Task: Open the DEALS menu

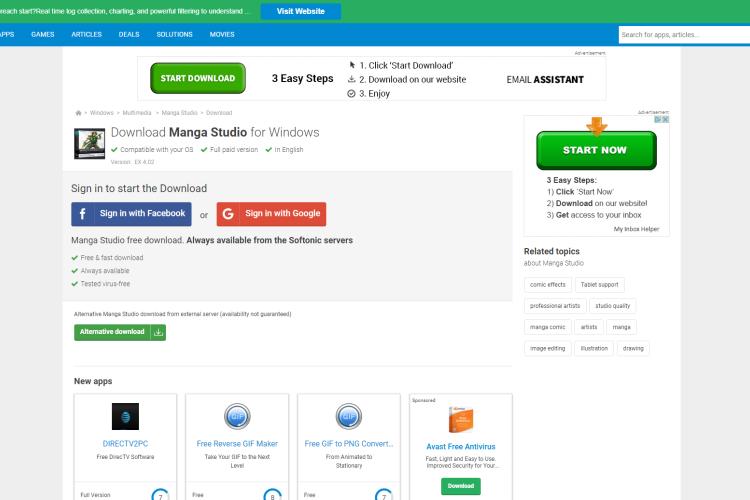Action: pyautogui.click(x=129, y=34)
